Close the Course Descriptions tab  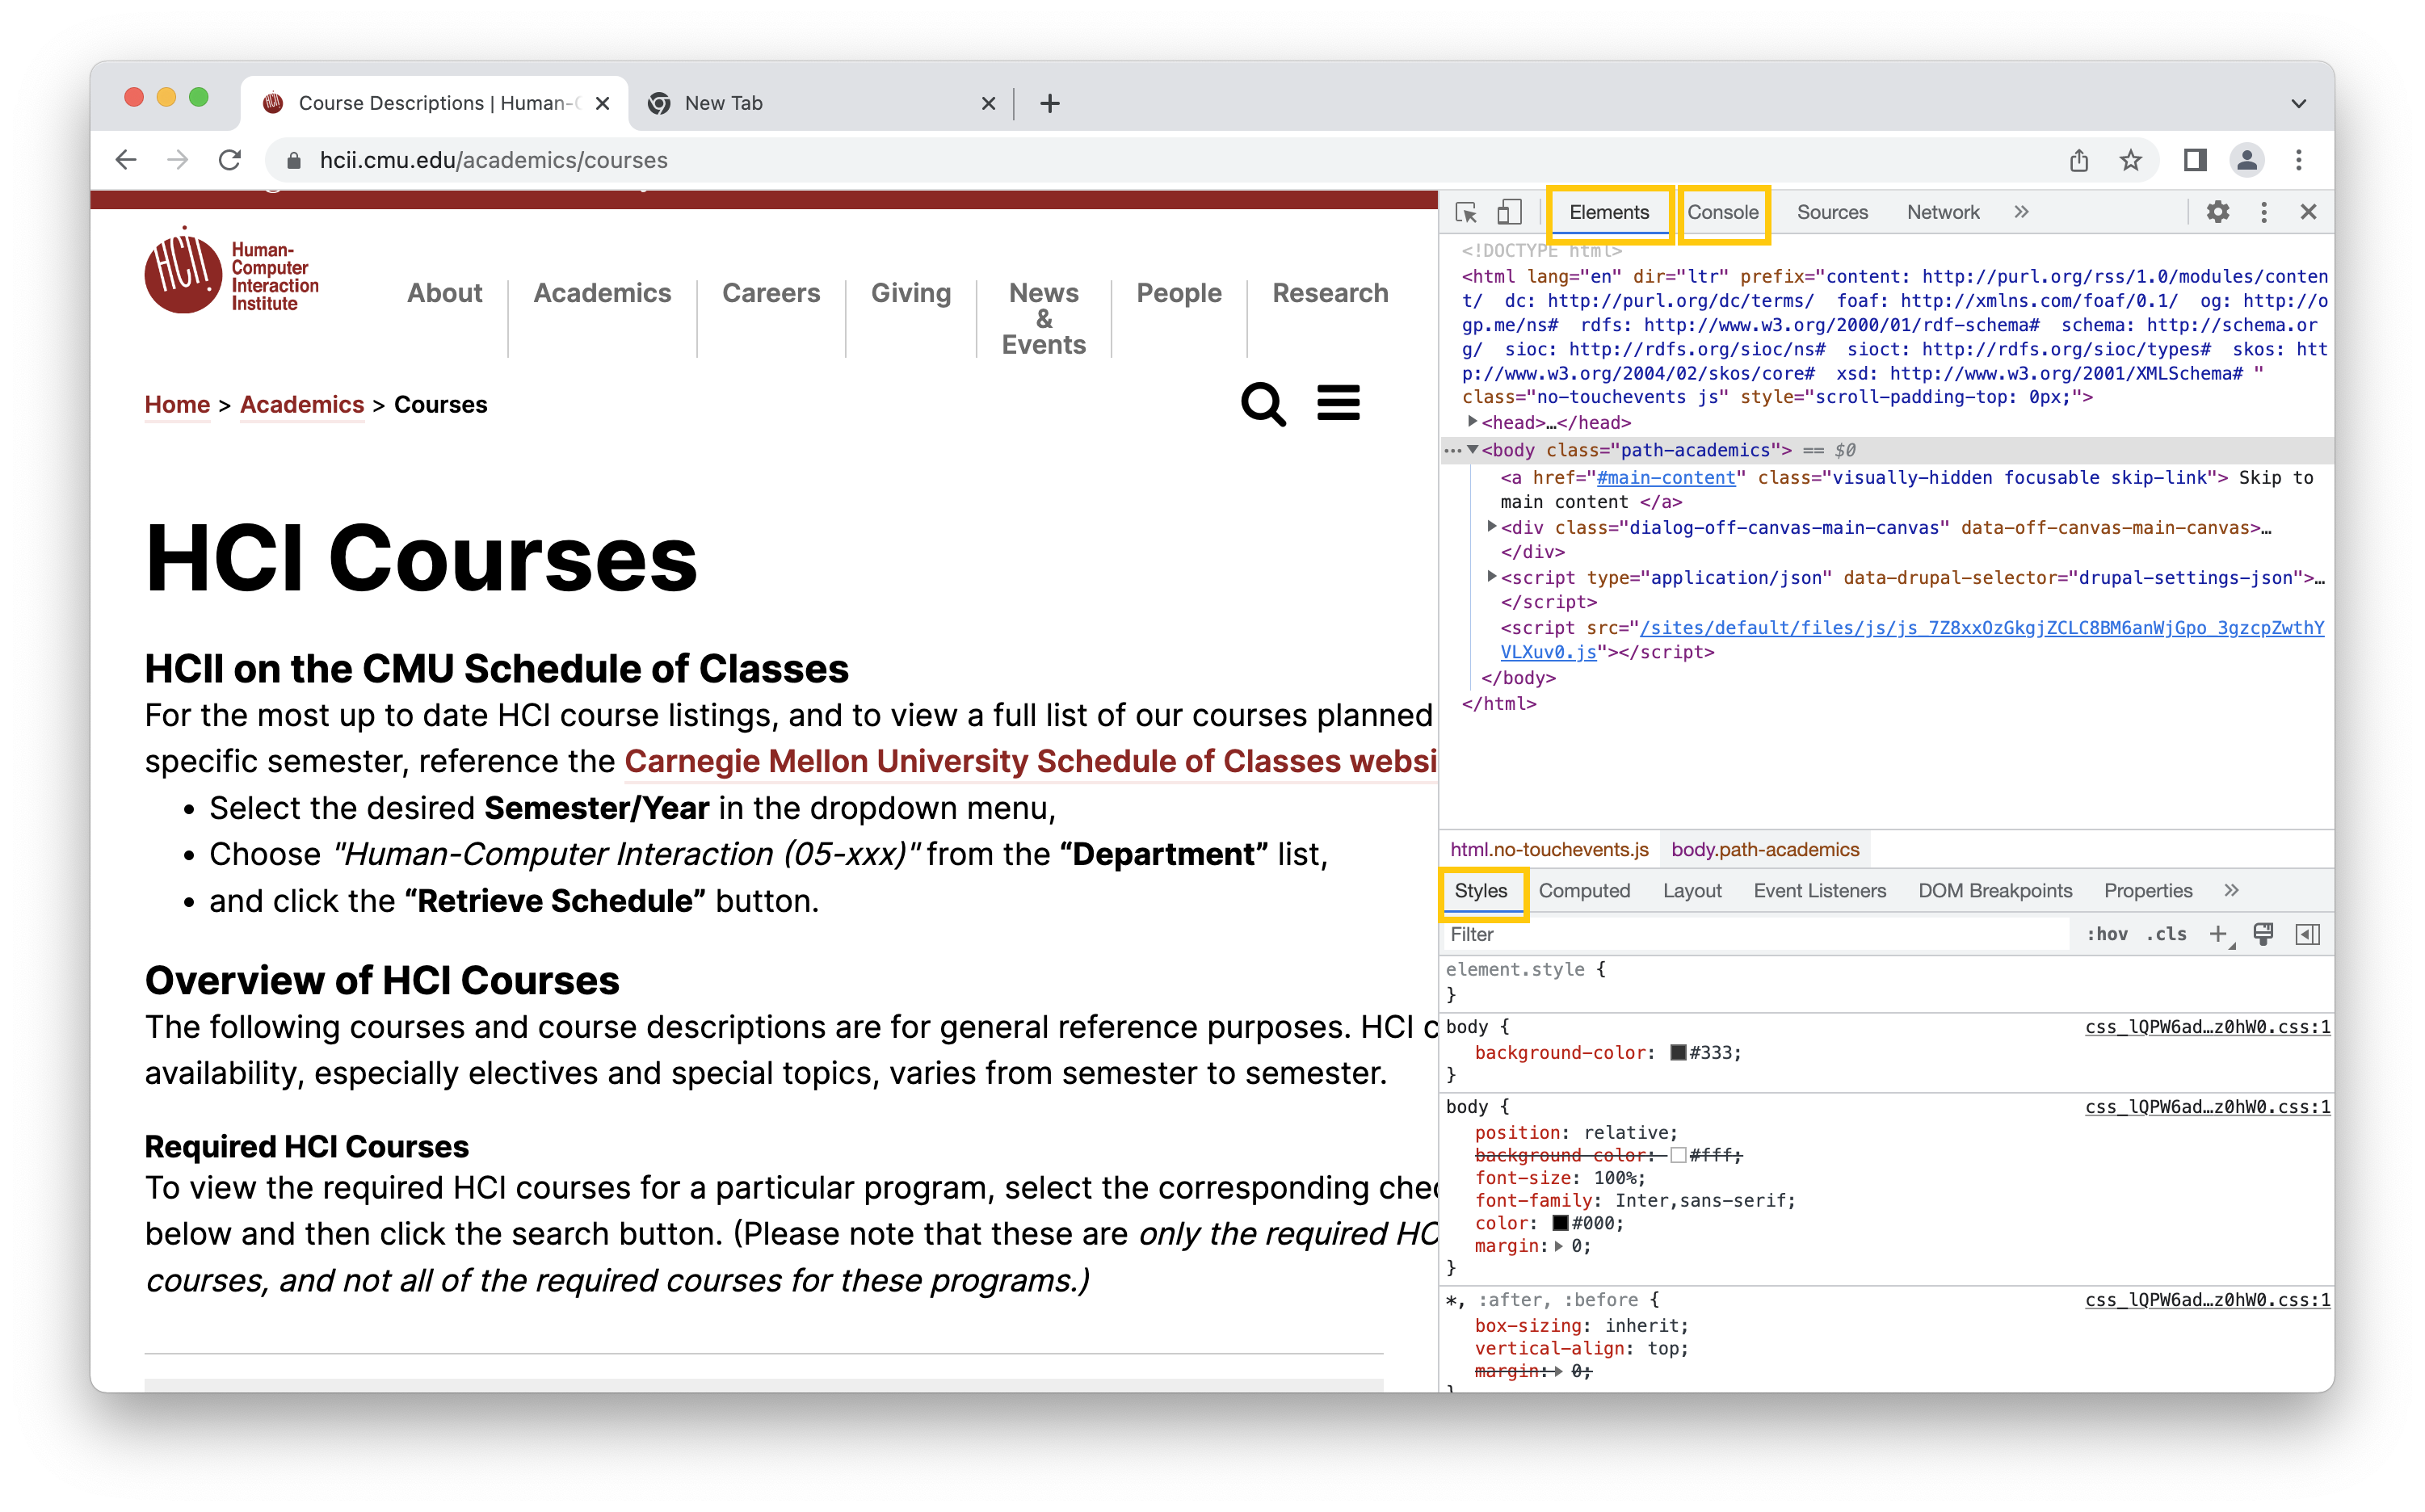602,103
